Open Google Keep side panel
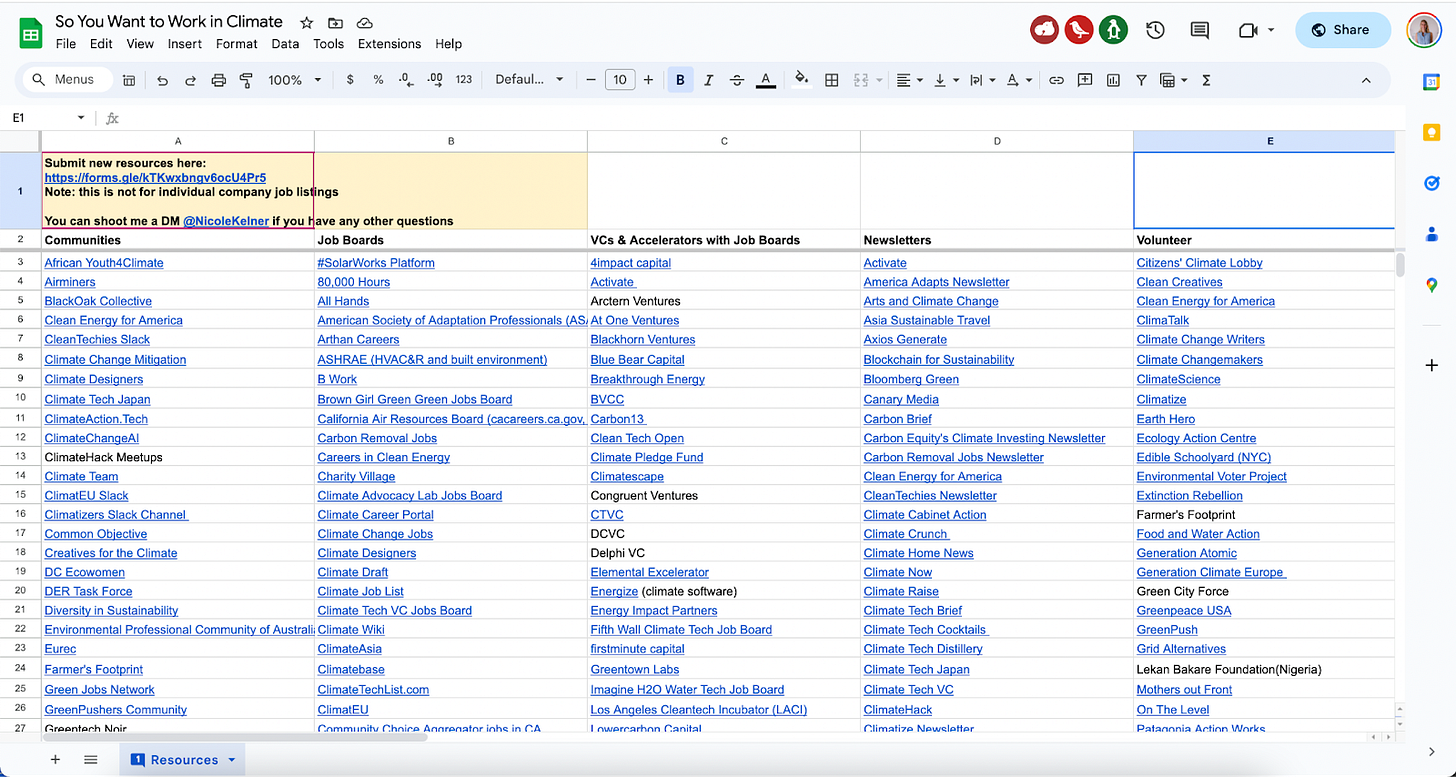 coord(1431,133)
